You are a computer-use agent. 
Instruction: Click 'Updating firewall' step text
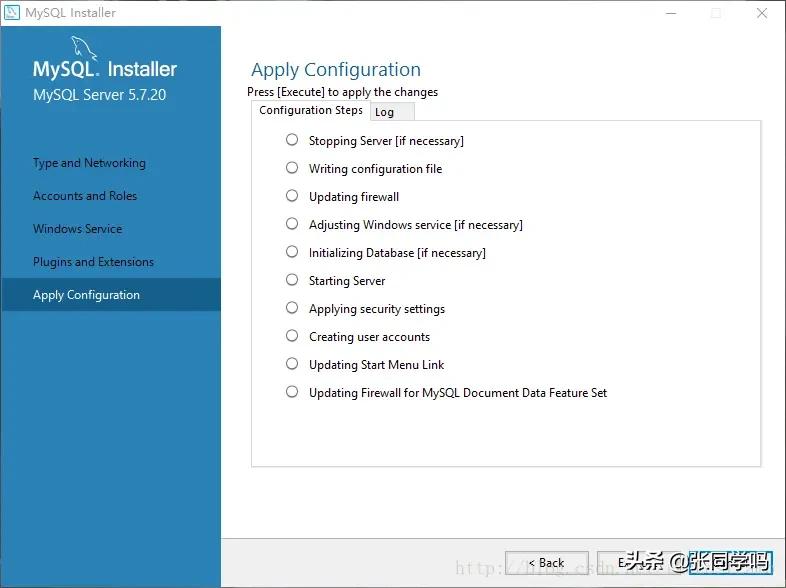click(354, 197)
